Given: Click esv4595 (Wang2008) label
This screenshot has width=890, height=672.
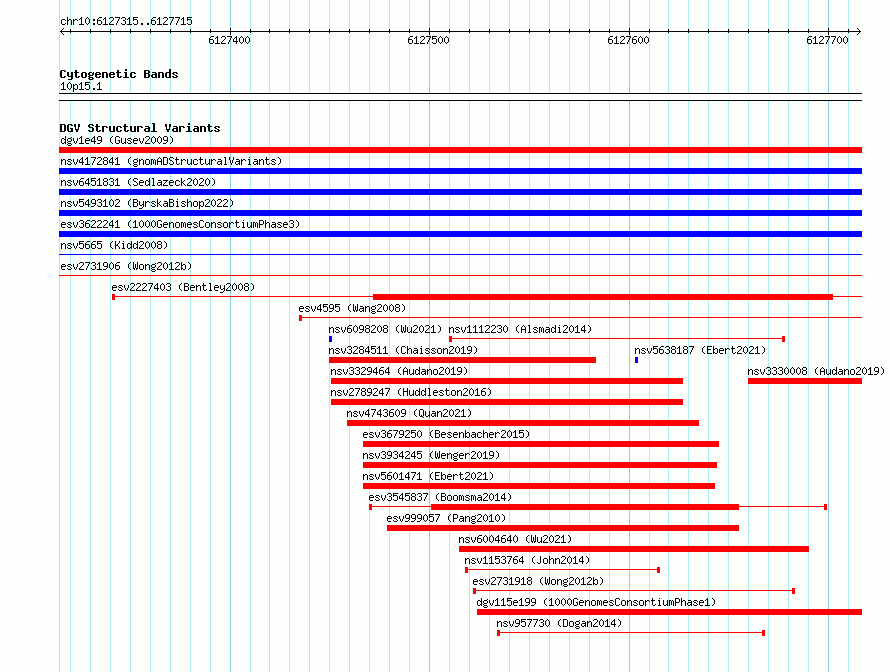Looking at the screenshot, I should point(352,308).
